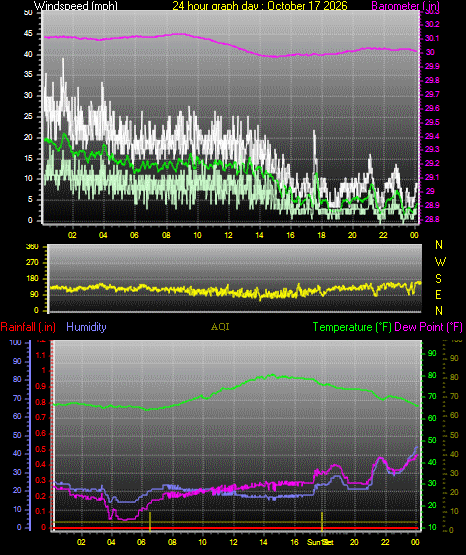Click the '270' wind direction axis value
Viewport: 466px width, 555px height.
(x=32, y=263)
